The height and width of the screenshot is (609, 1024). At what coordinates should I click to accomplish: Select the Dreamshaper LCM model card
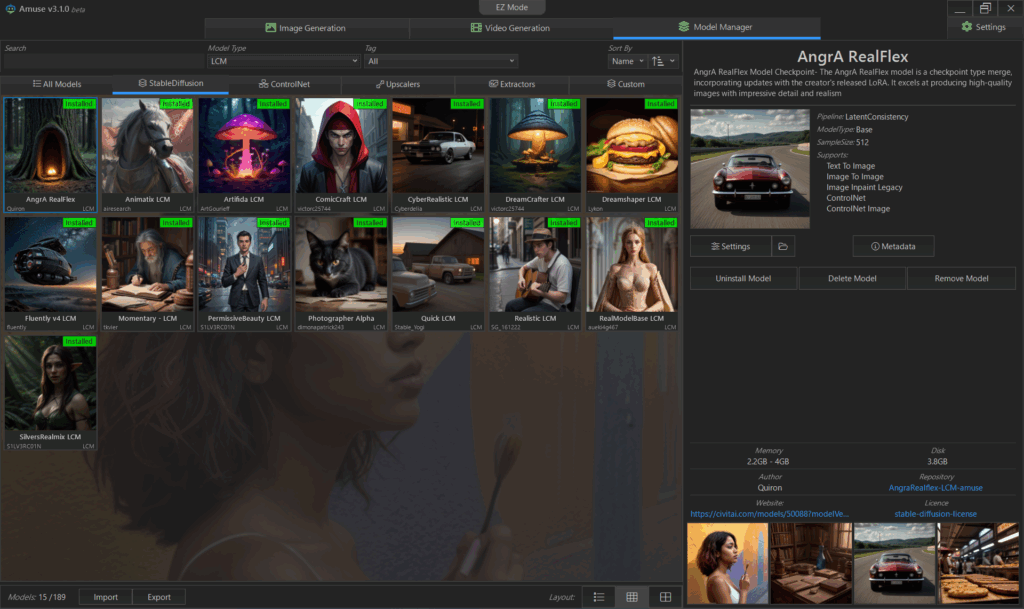click(632, 155)
